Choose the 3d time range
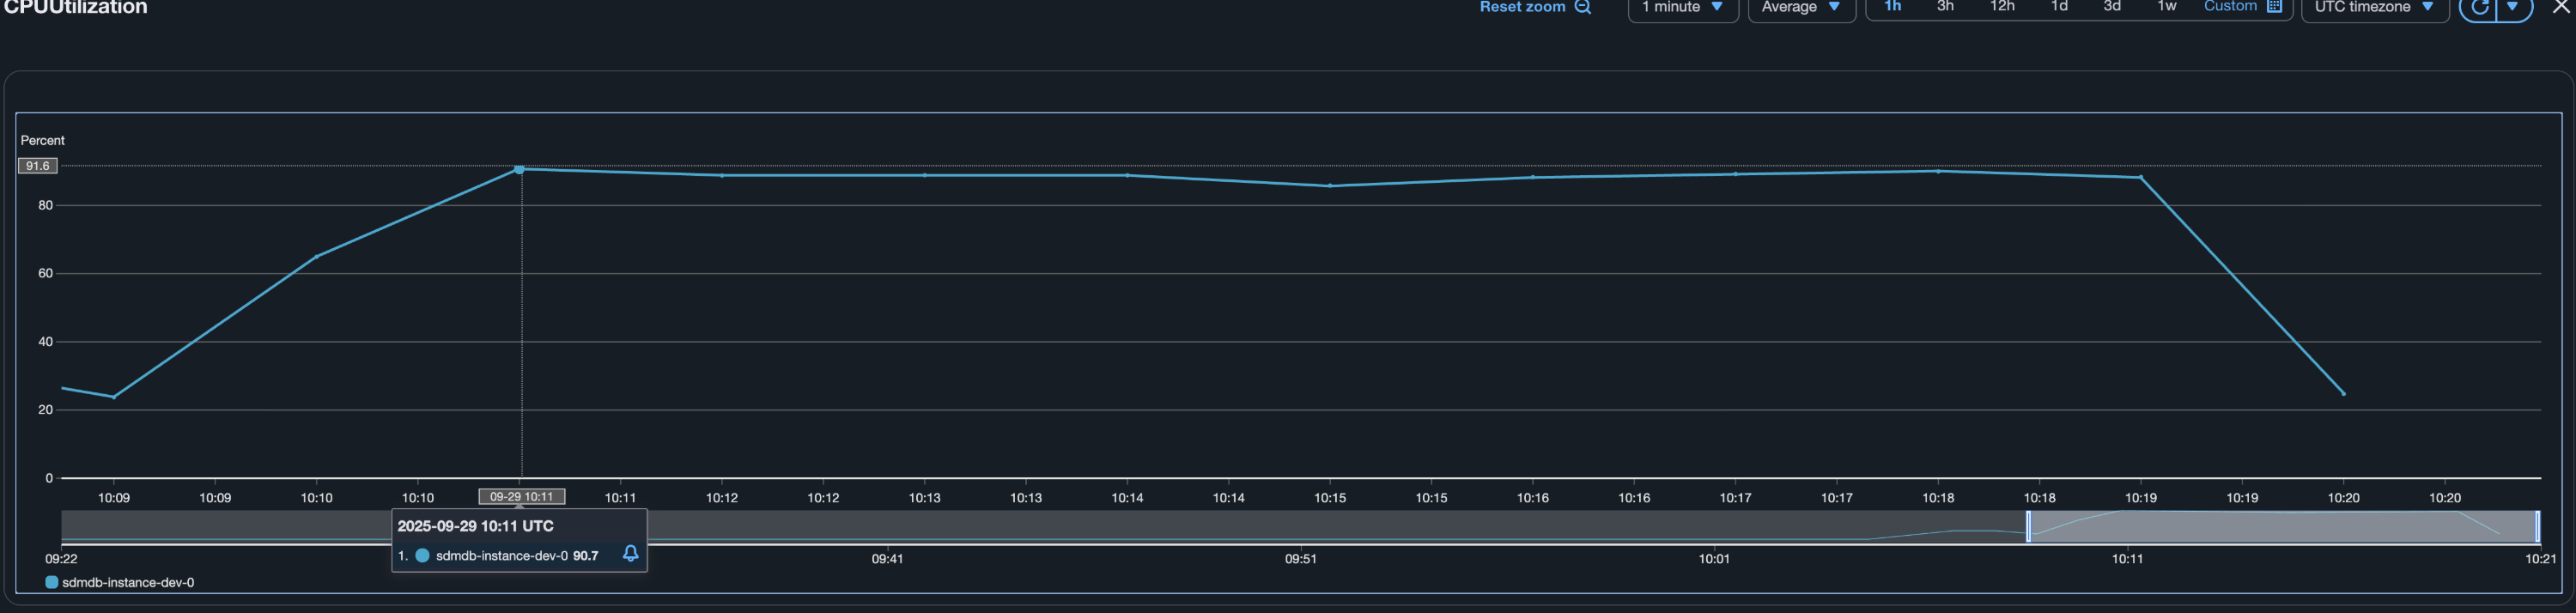Screen dimensions: 2576x613 pos(2112,7)
